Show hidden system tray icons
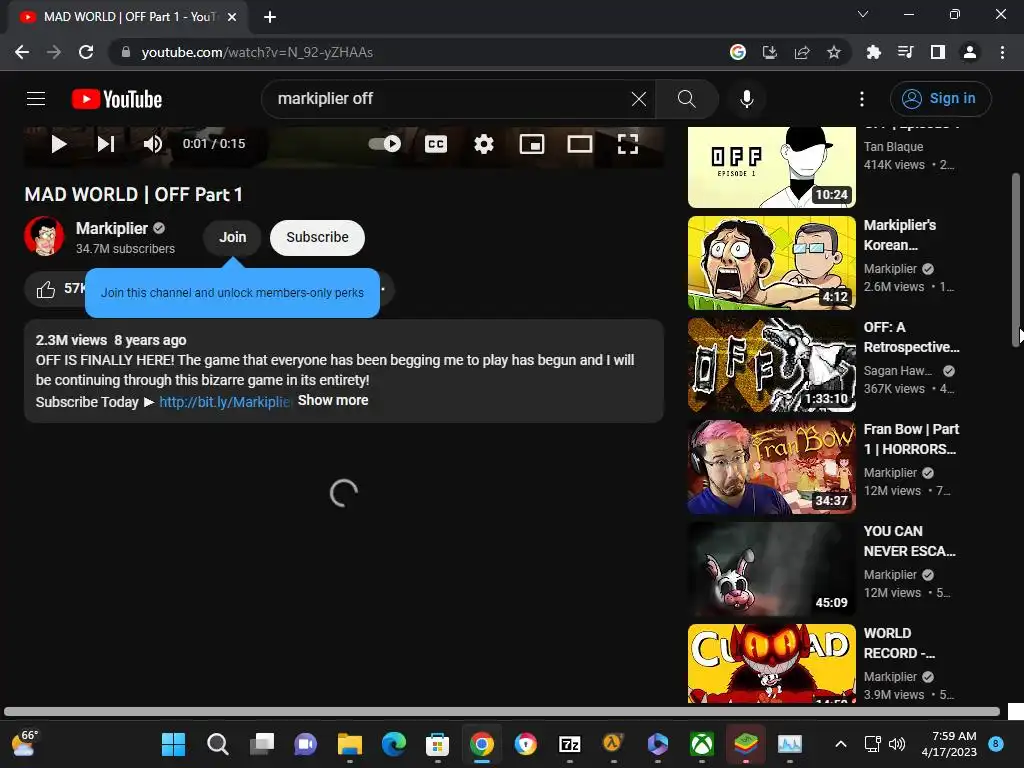1024x768 pixels. [x=841, y=744]
